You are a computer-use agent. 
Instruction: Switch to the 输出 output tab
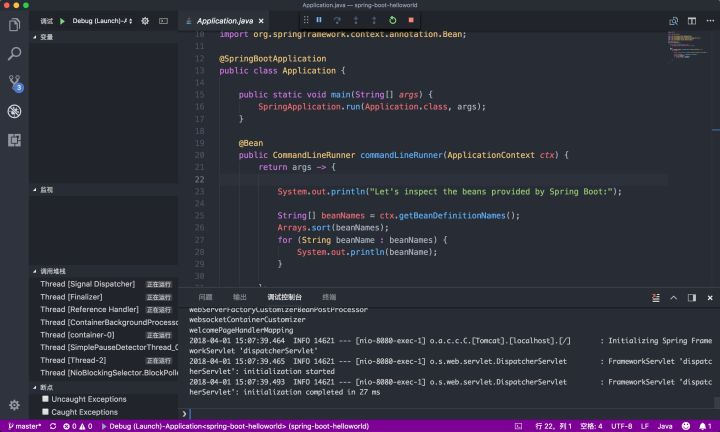240,297
